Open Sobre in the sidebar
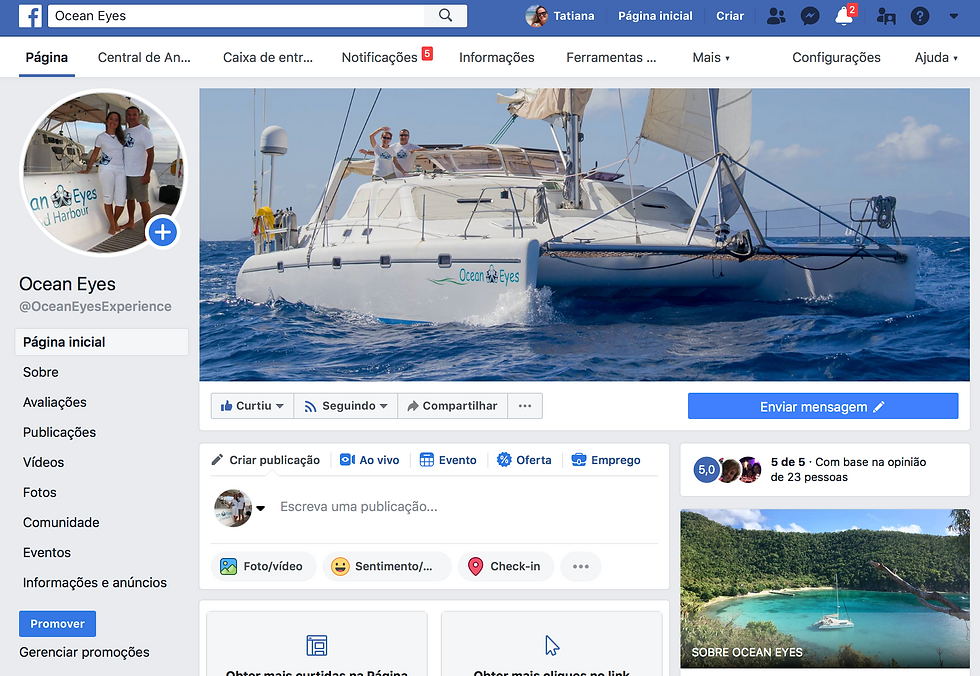Screen dimensions: 980x676 tap(41, 372)
